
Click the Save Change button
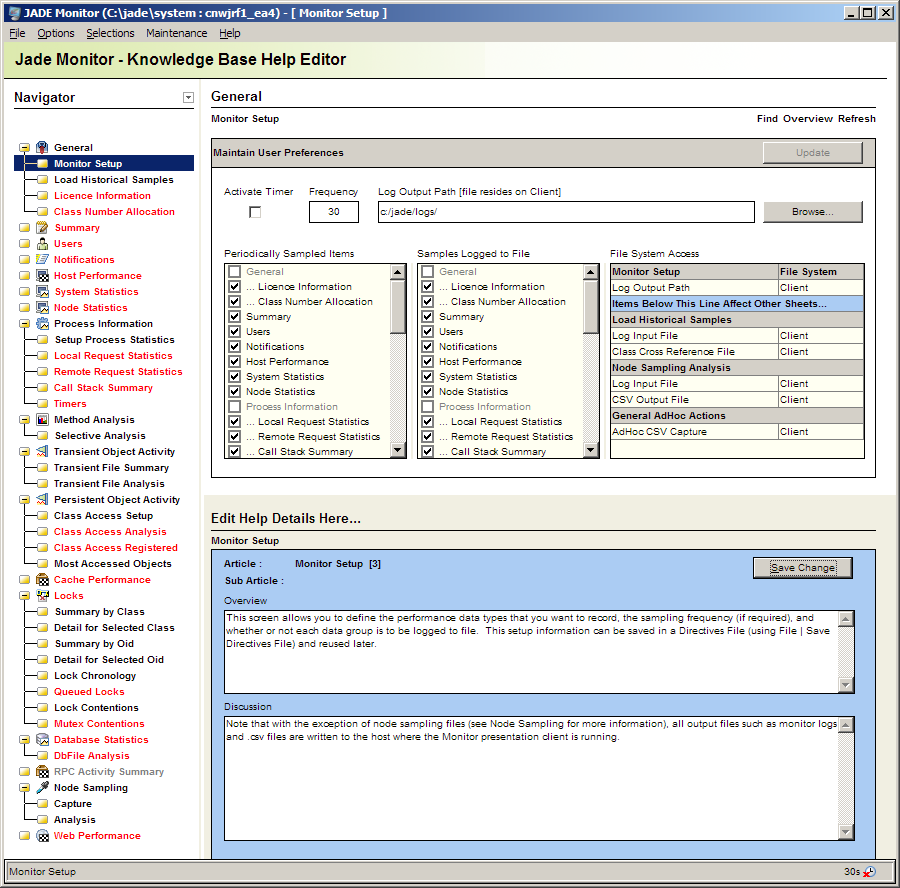tap(802, 567)
